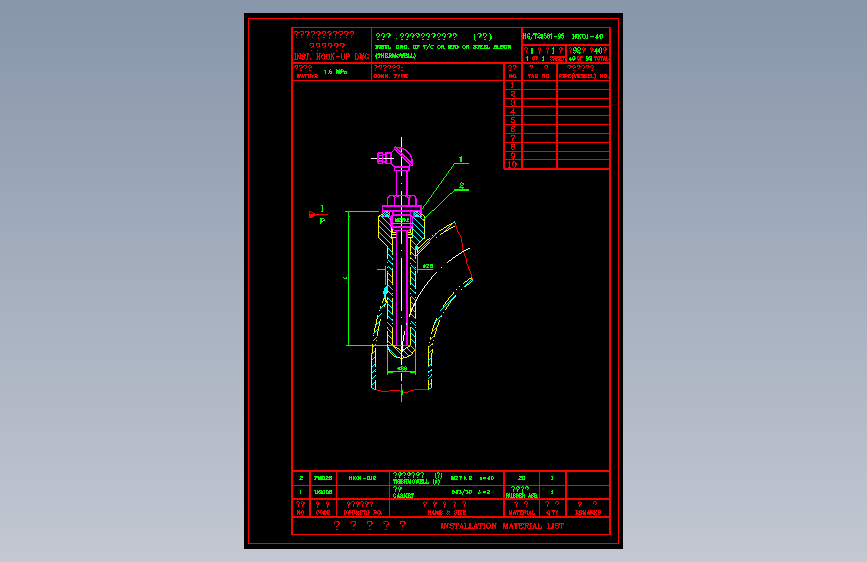Screen dimensions: 867x562
Task: Click the 'CONN. TYPE' label
Action: (391, 76)
